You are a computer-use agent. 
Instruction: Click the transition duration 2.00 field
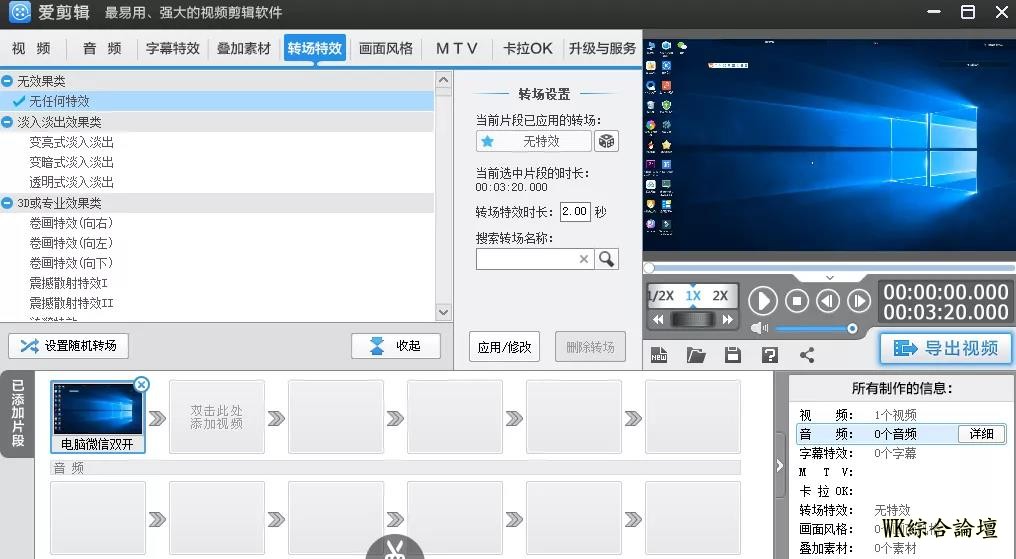[575, 211]
